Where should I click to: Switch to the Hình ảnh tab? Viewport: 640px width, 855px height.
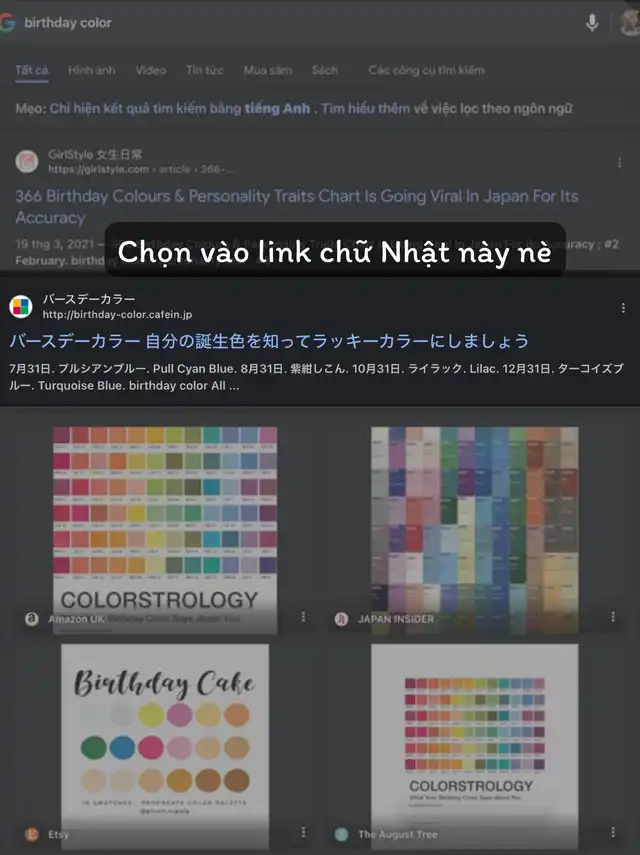(92, 70)
